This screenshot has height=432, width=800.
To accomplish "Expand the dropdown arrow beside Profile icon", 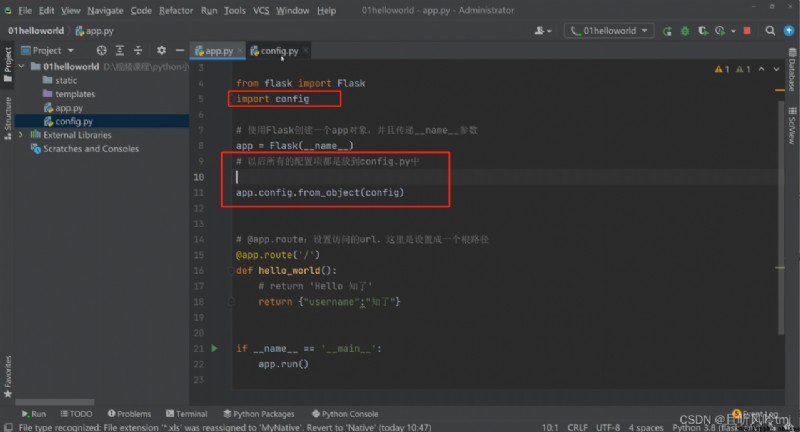I will coord(733,31).
